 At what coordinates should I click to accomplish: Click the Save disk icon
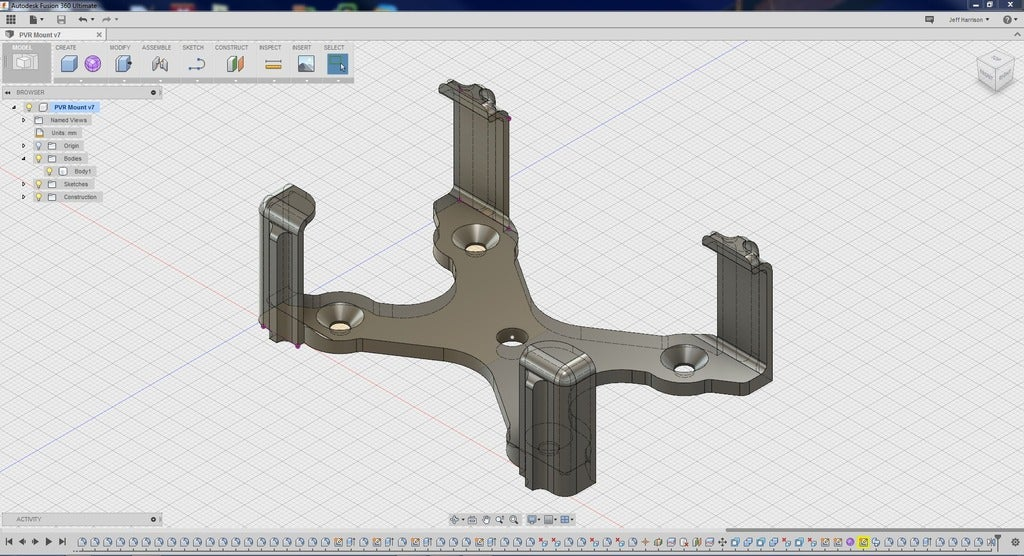click(61, 19)
